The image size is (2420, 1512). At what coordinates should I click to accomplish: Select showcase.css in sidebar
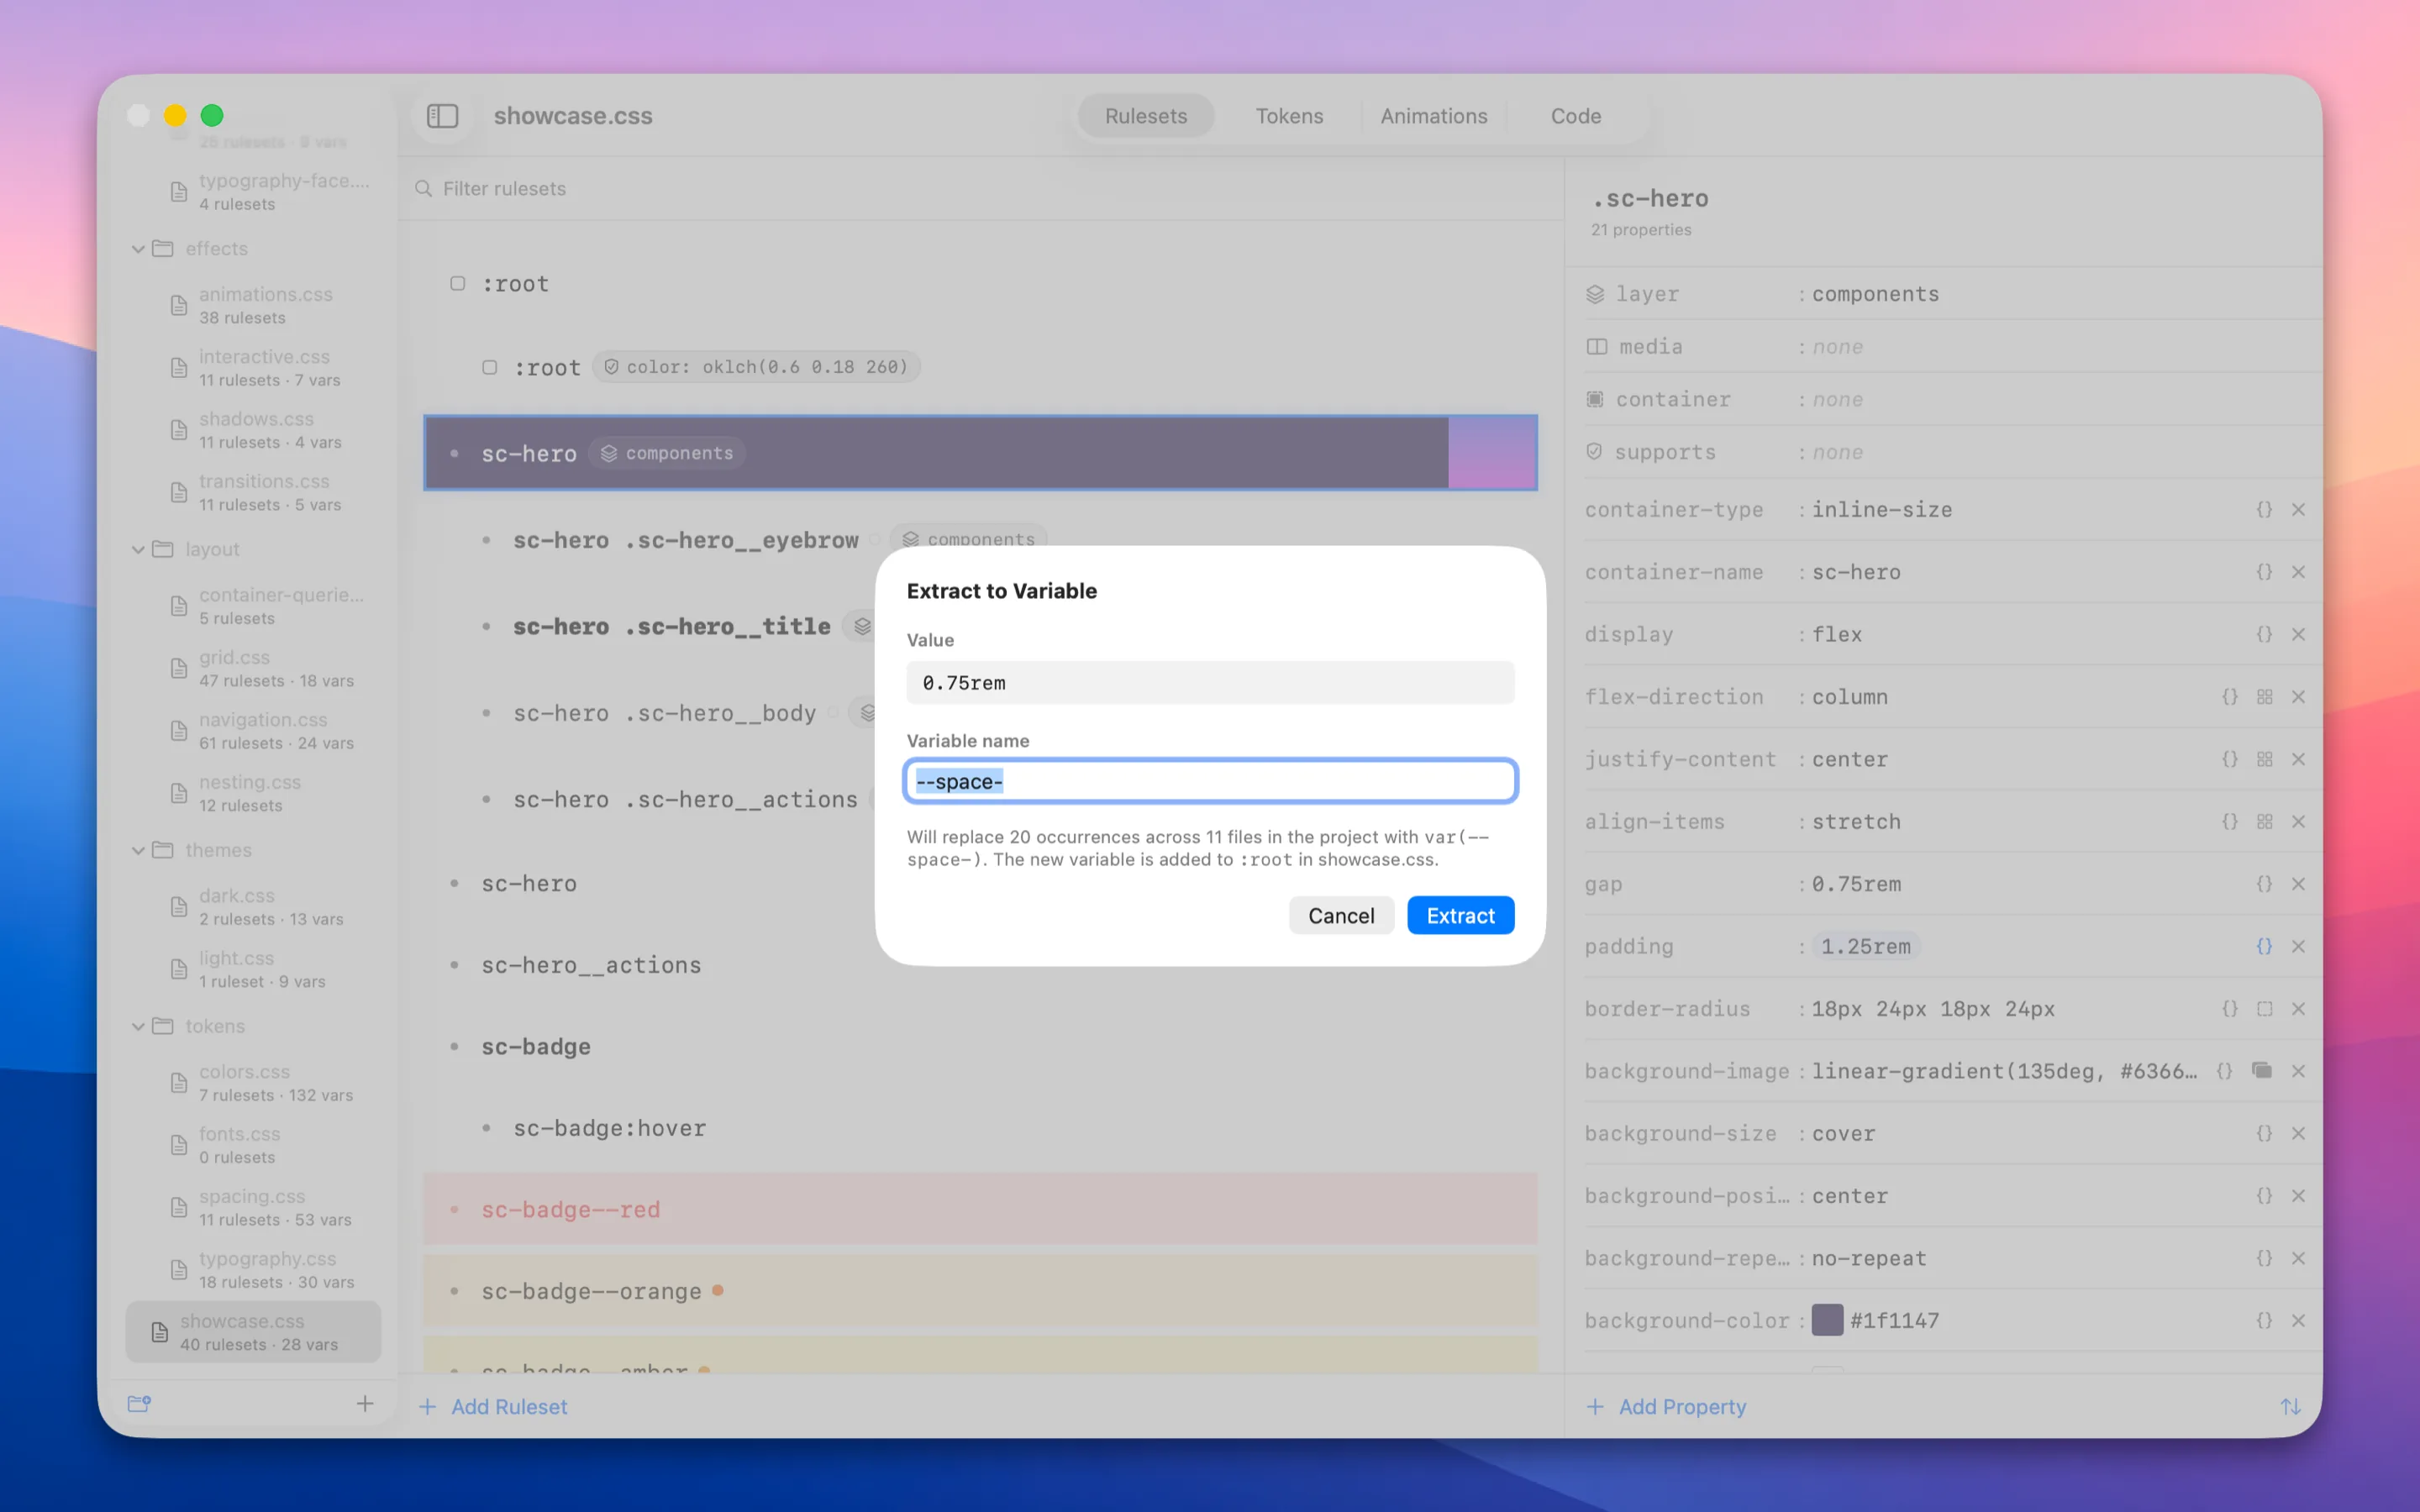[x=253, y=1332]
